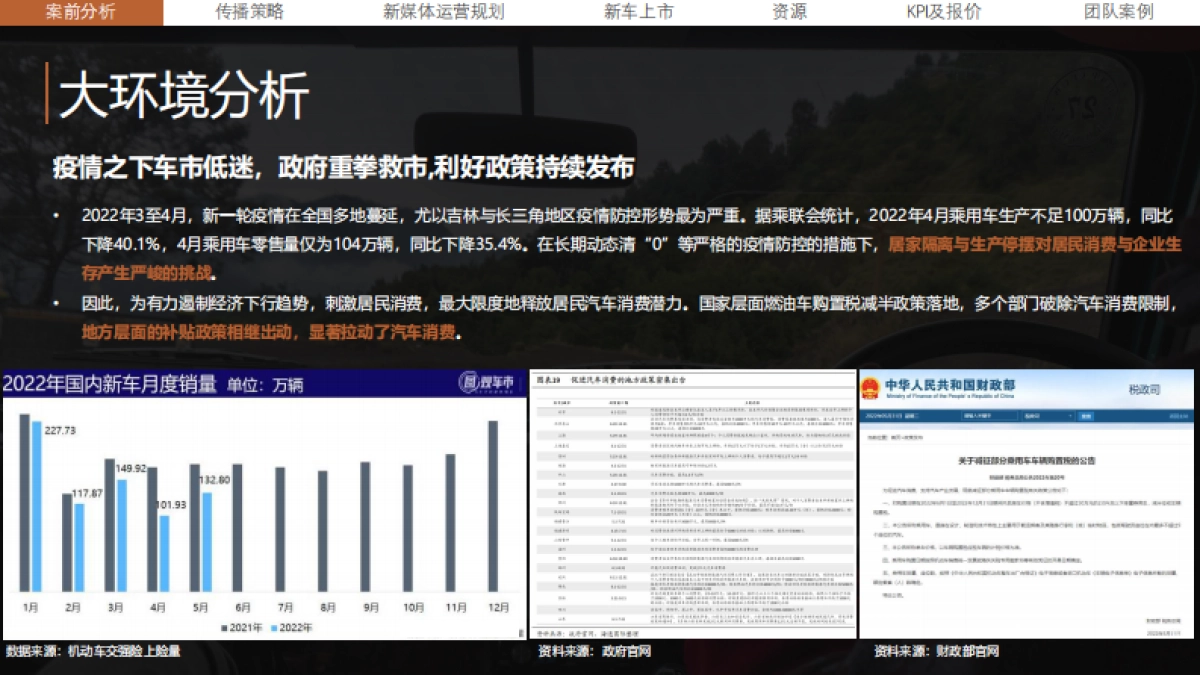Click inside the 财政部 search input box
Viewport: 1200px width, 675px height.
coord(990,415)
